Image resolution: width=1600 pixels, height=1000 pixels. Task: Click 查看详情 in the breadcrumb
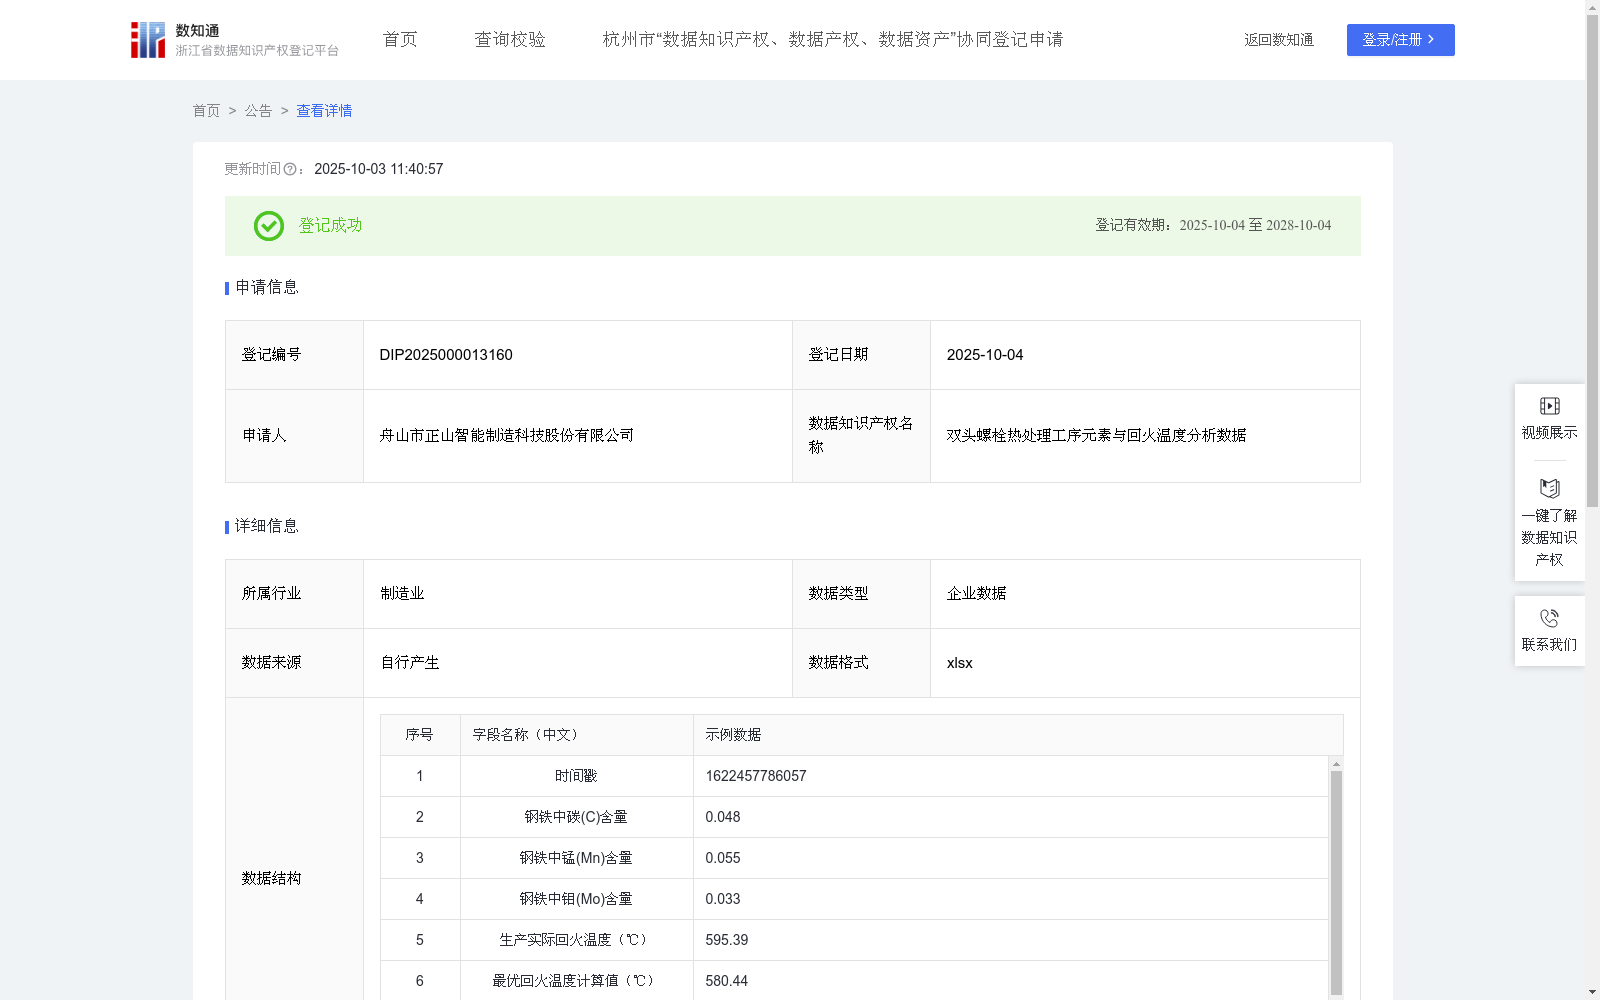coord(324,111)
